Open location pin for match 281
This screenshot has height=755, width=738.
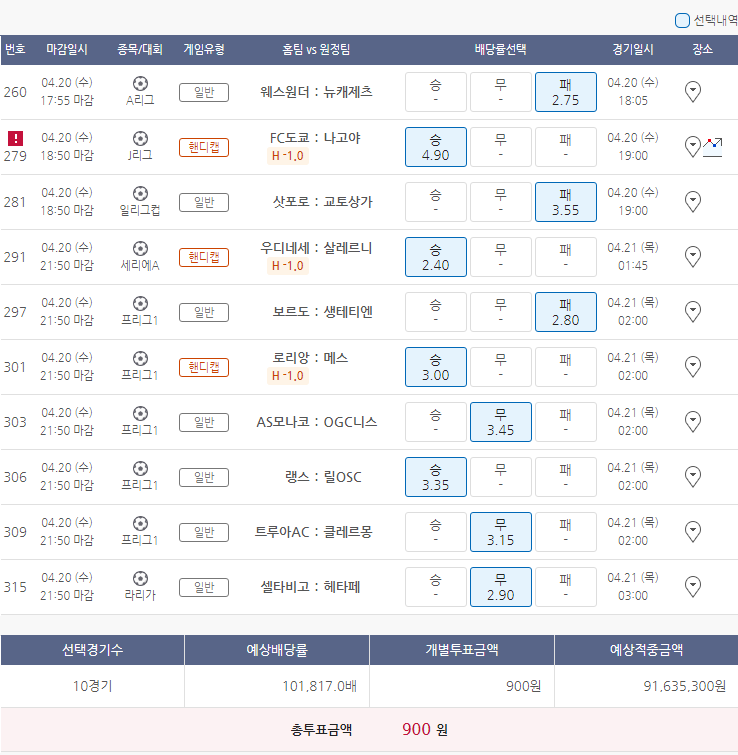click(x=692, y=201)
